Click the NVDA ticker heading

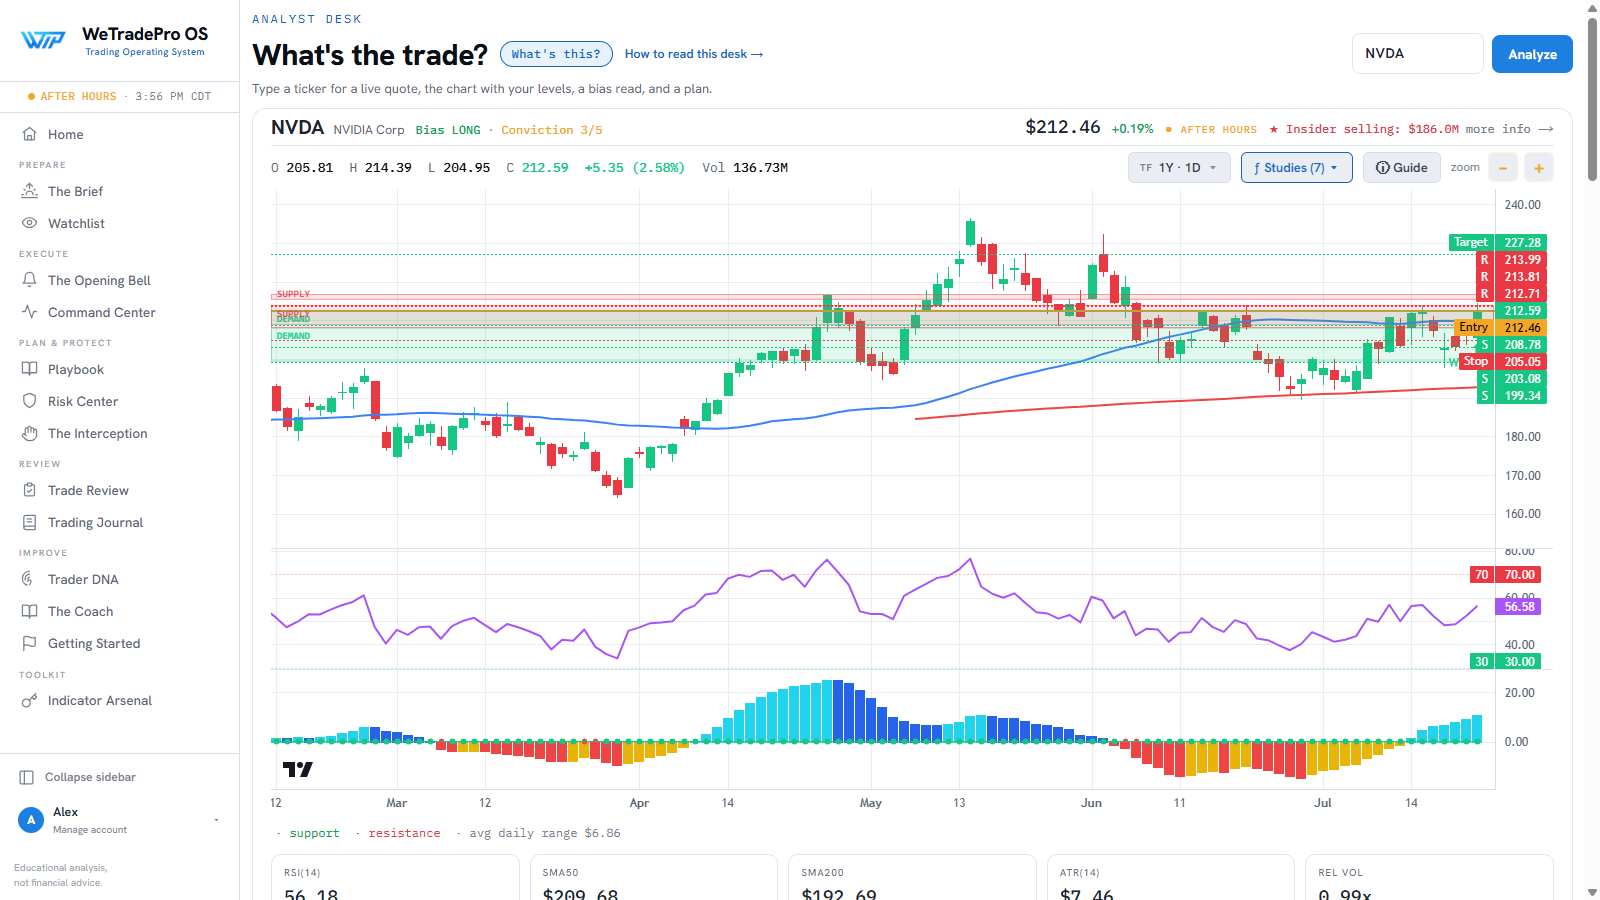(297, 127)
